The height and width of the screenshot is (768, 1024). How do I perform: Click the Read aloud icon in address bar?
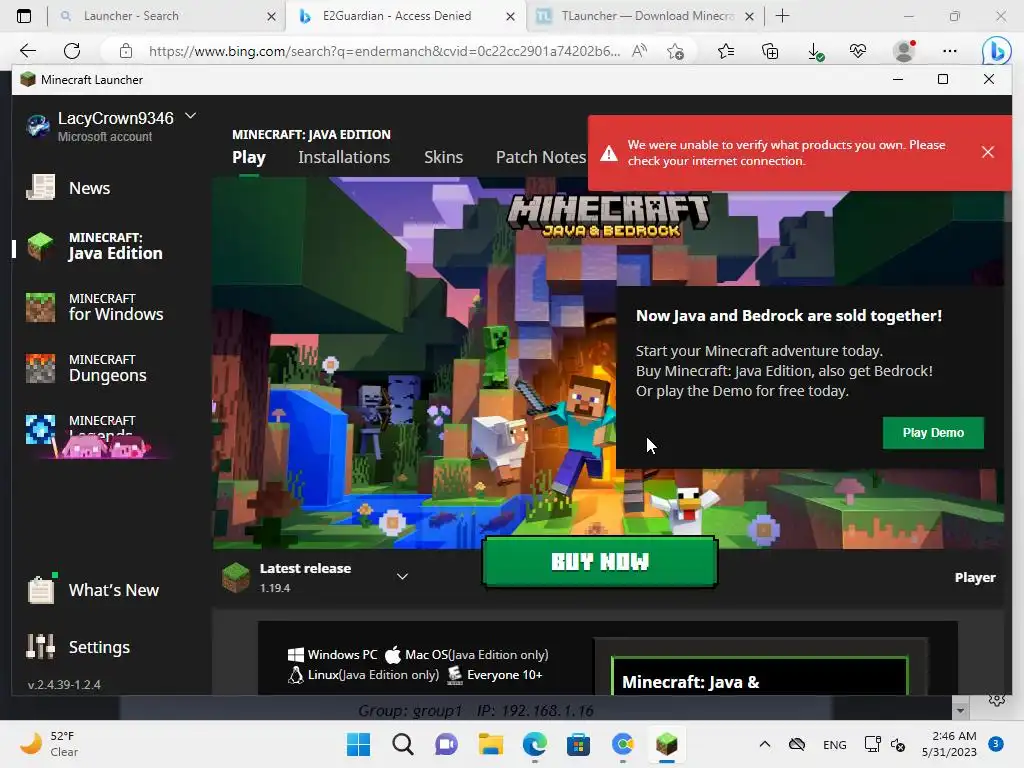coord(639,51)
